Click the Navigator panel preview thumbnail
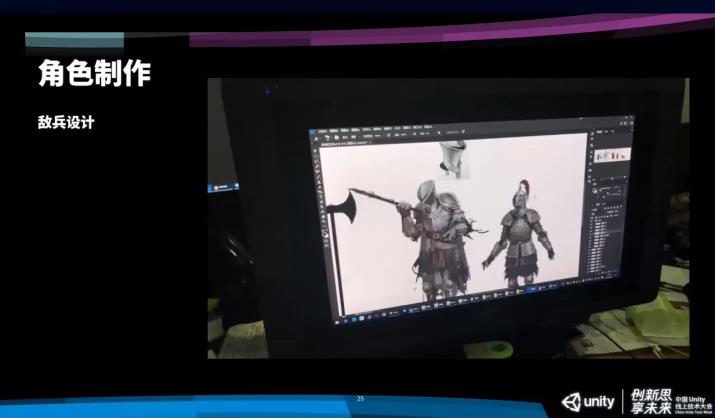The width and height of the screenshot is (715, 418). [x=612, y=155]
